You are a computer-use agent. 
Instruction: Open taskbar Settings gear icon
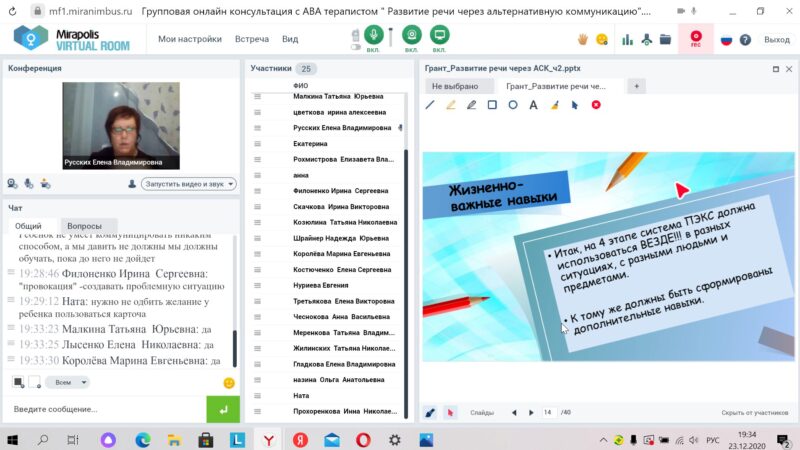[x=395, y=440]
